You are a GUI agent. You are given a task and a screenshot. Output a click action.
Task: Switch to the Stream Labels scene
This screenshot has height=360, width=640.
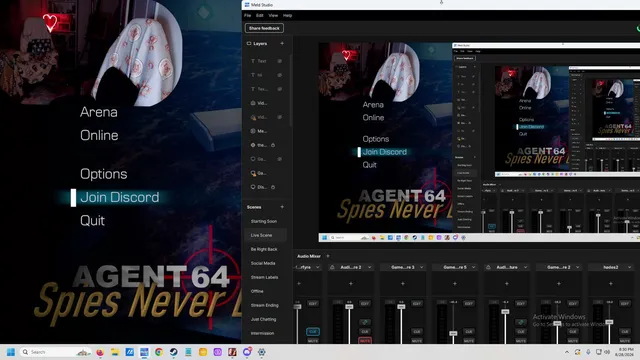[264, 277]
